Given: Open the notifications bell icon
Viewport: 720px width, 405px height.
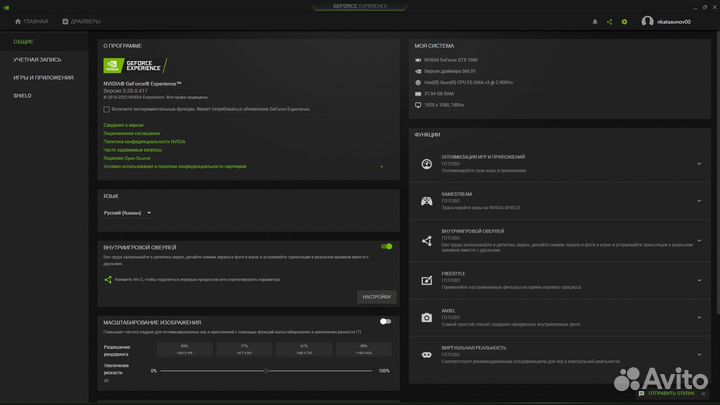Looking at the screenshot, I should (594, 21).
